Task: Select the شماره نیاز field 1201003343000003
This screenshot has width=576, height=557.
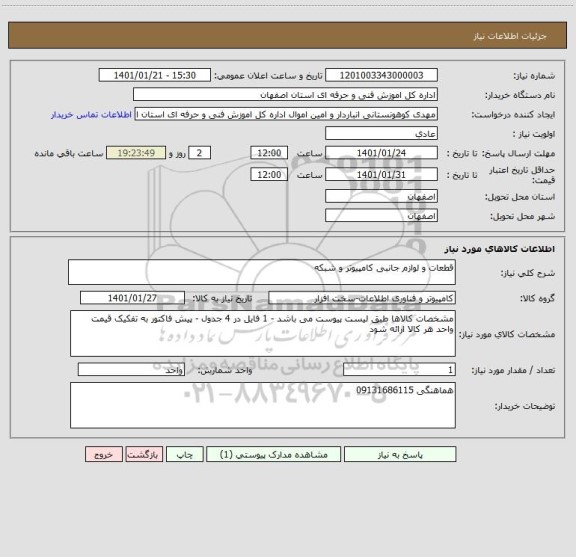Action: click(381, 75)
